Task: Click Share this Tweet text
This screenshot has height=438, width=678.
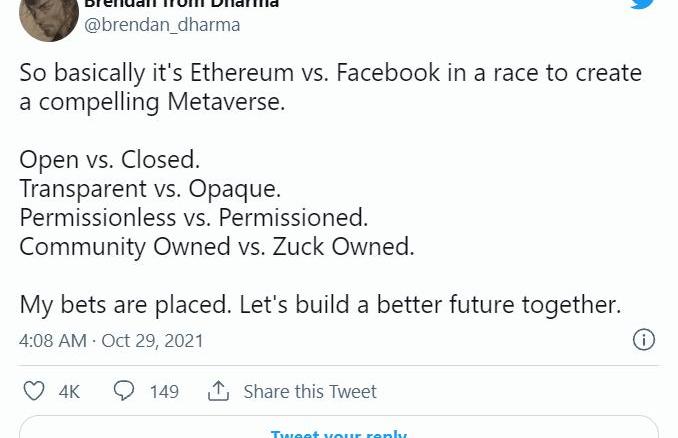Action: 310,392
